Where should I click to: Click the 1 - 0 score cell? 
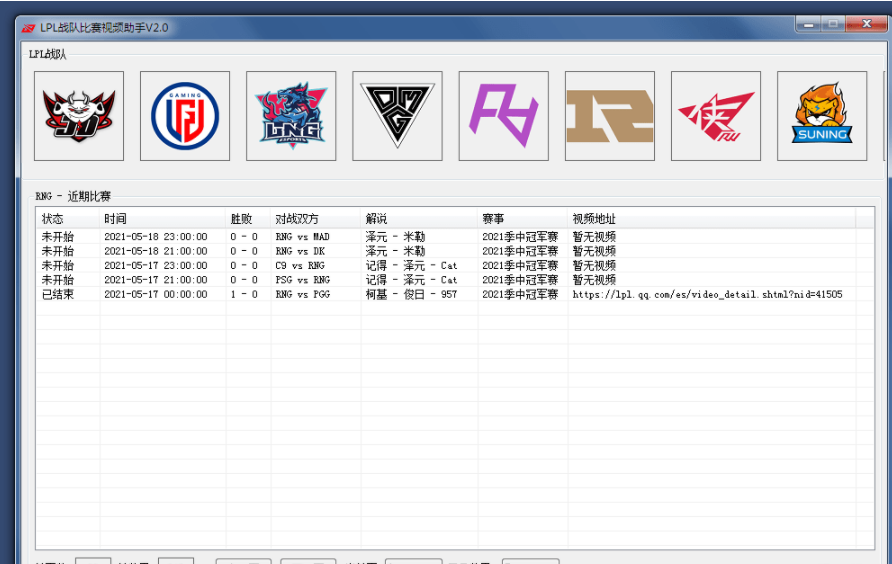tap(244, 294)
